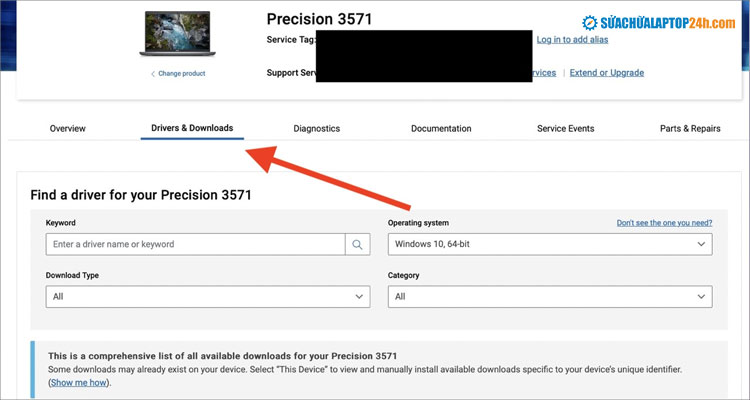This screenshot has width=750, height=400.
Task: Follow the Extend or Upgrade link
Action: (607, 73)
